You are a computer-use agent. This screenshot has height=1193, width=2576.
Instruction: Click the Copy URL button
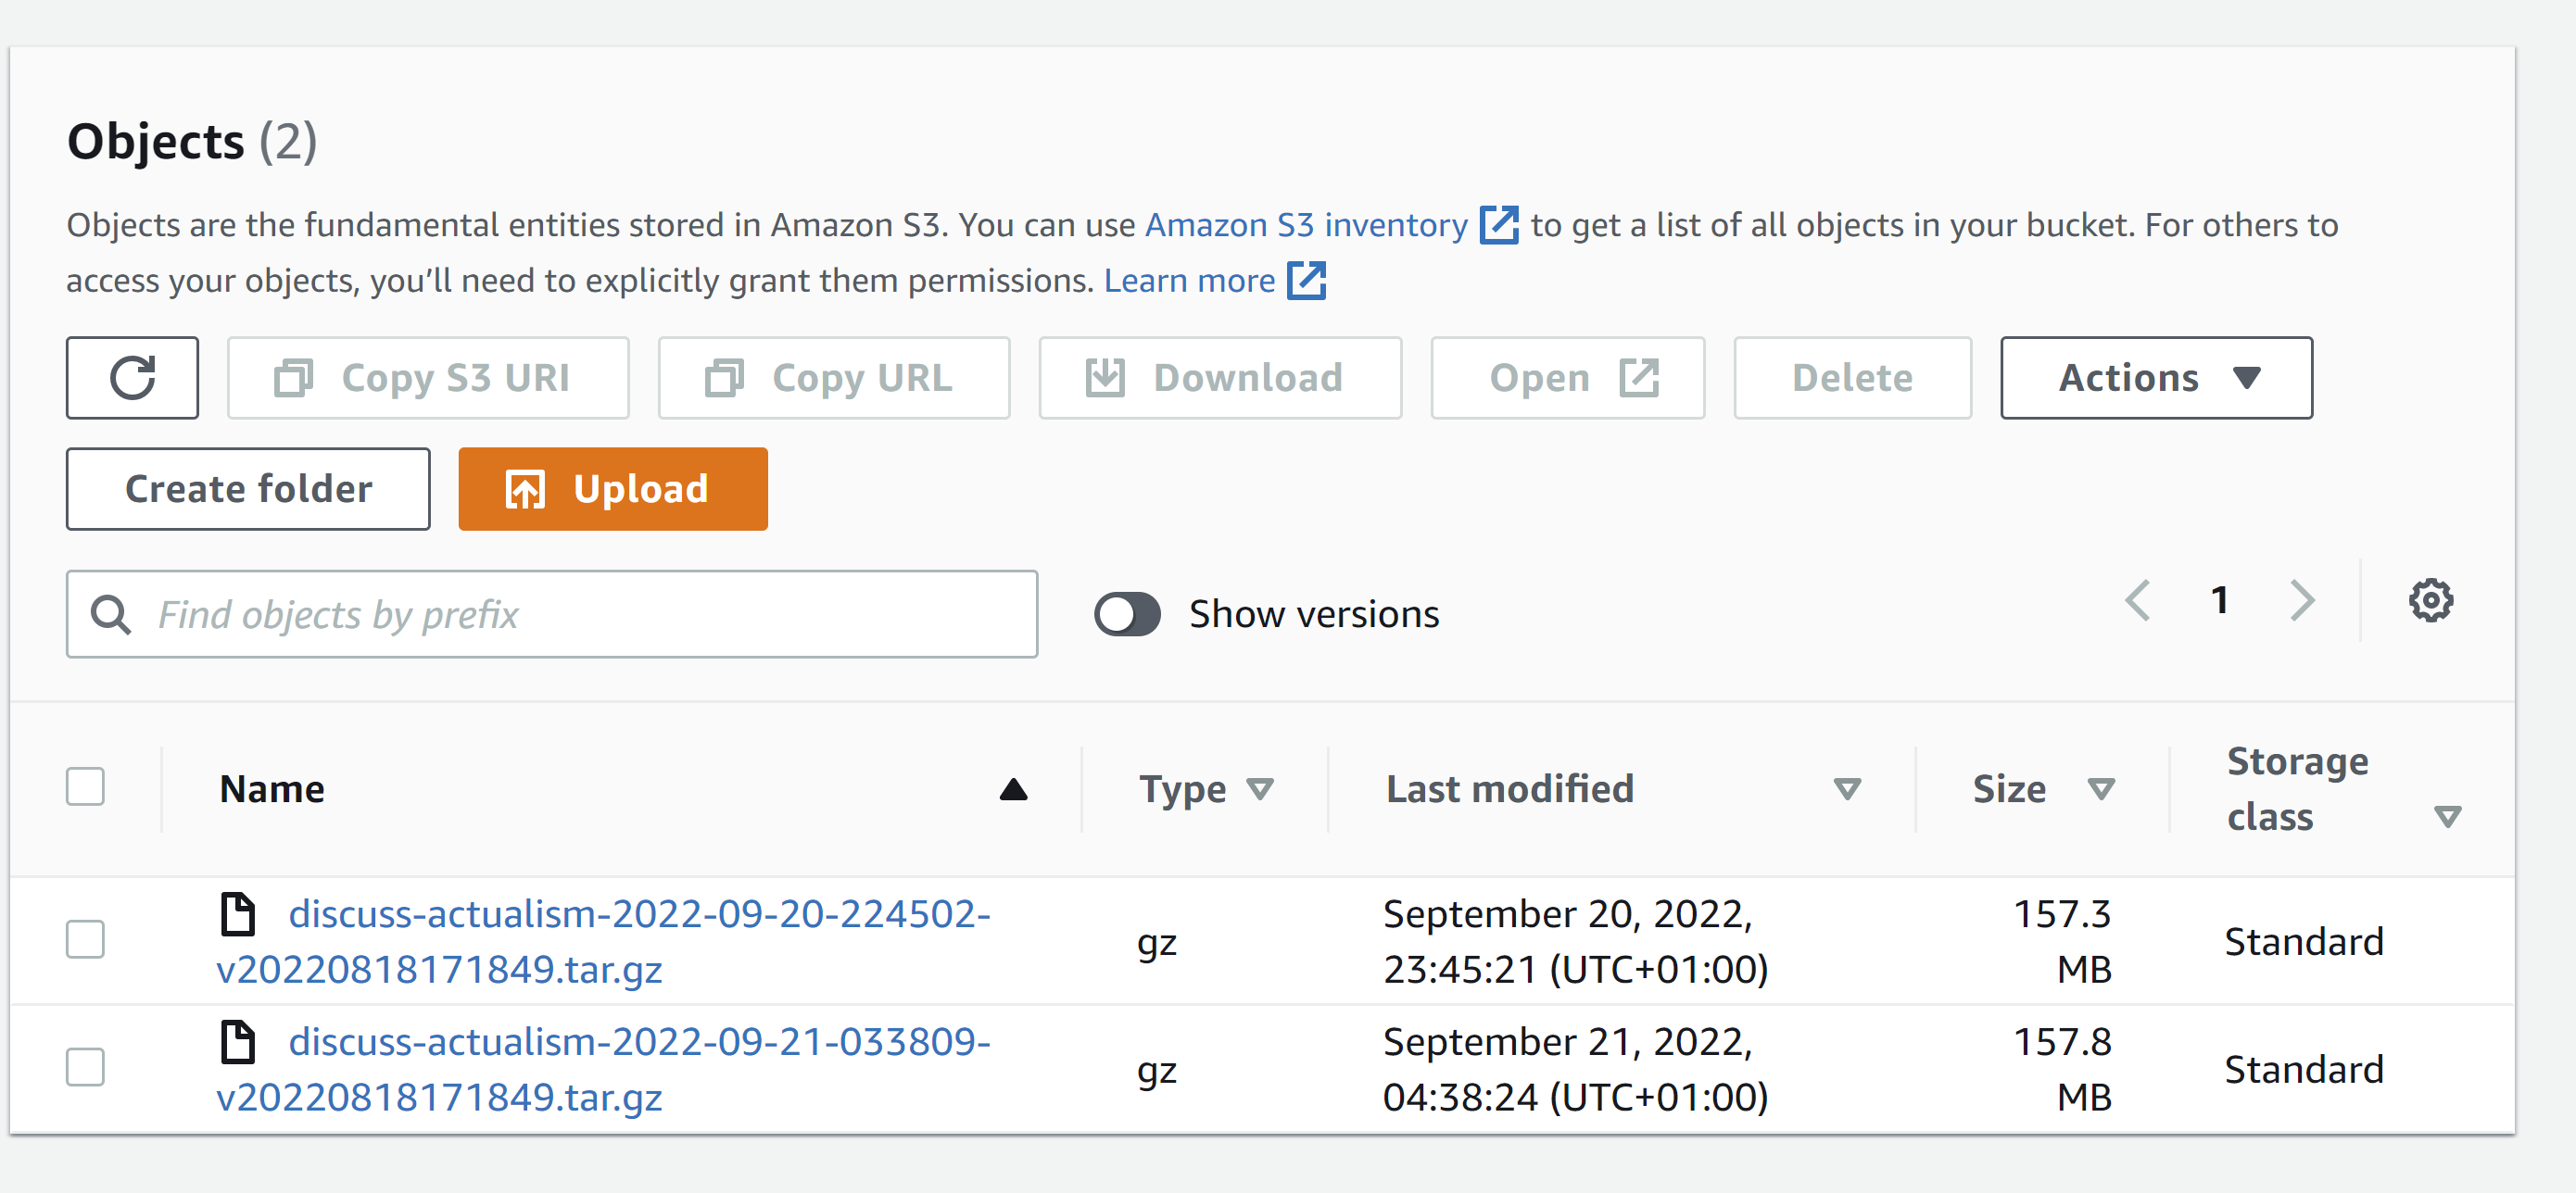[x=834, y=378]
